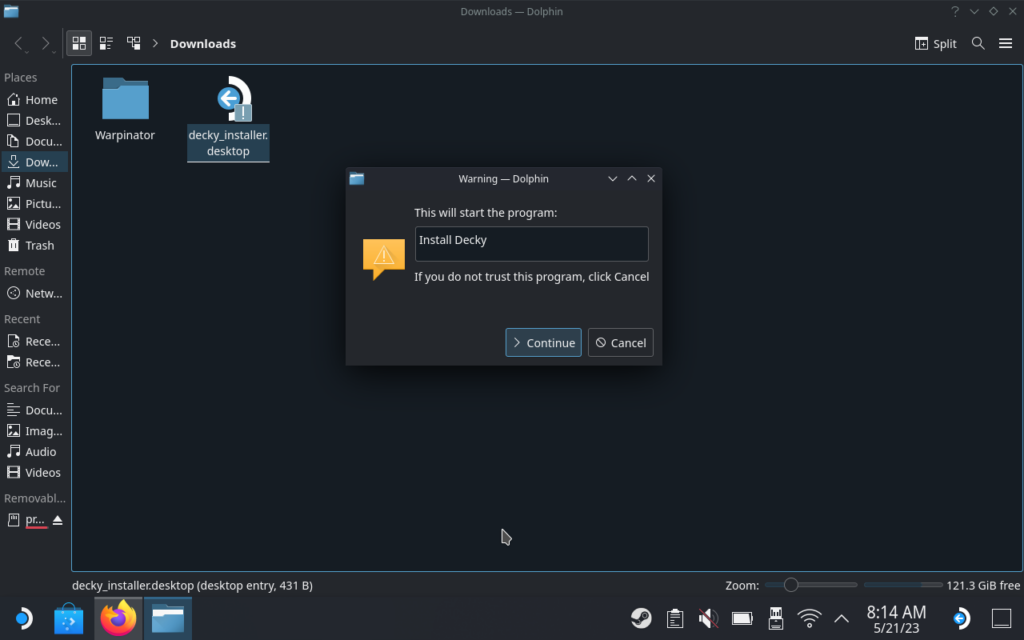Open the Dolphin hamburger menu
This screenshot has height=640, width=1024.
click(1006, 43)
